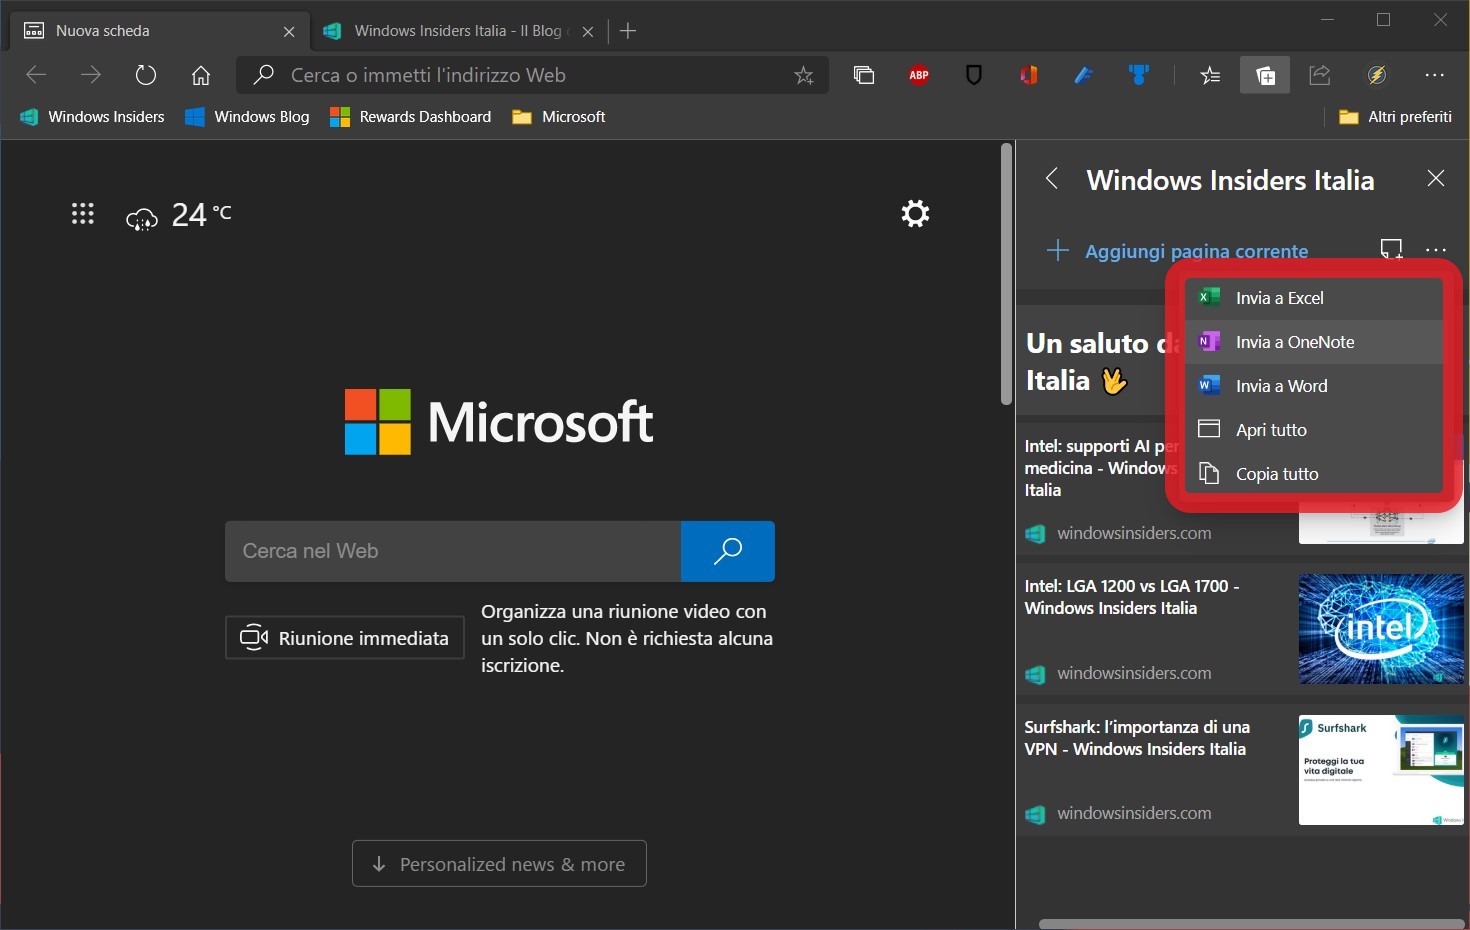Open collection more options ellipsis

[x=1436, y=250]
